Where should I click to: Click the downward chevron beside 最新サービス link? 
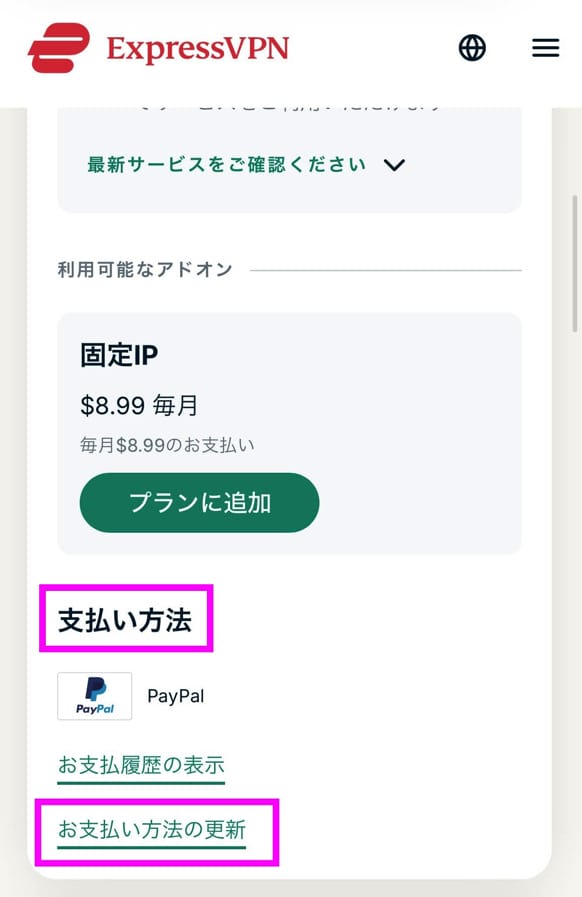pos(394,166)
